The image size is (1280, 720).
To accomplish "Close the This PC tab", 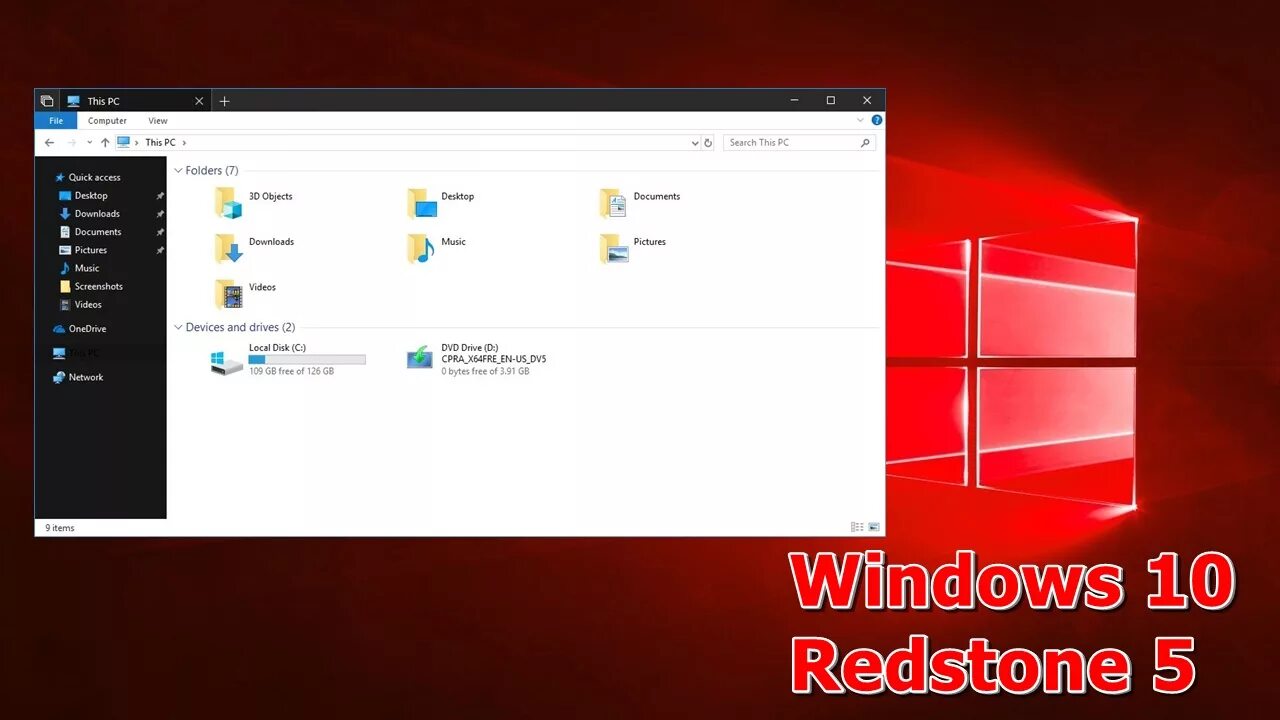I will coord(199,101).
